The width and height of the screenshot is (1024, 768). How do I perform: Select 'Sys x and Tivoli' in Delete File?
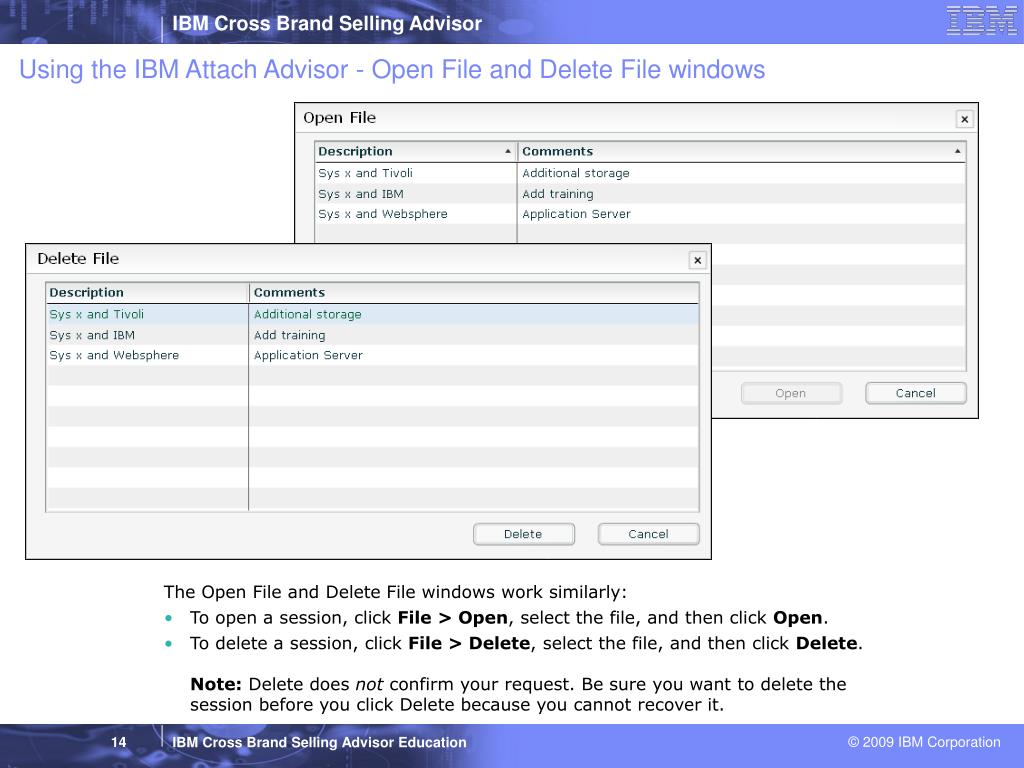97,314
